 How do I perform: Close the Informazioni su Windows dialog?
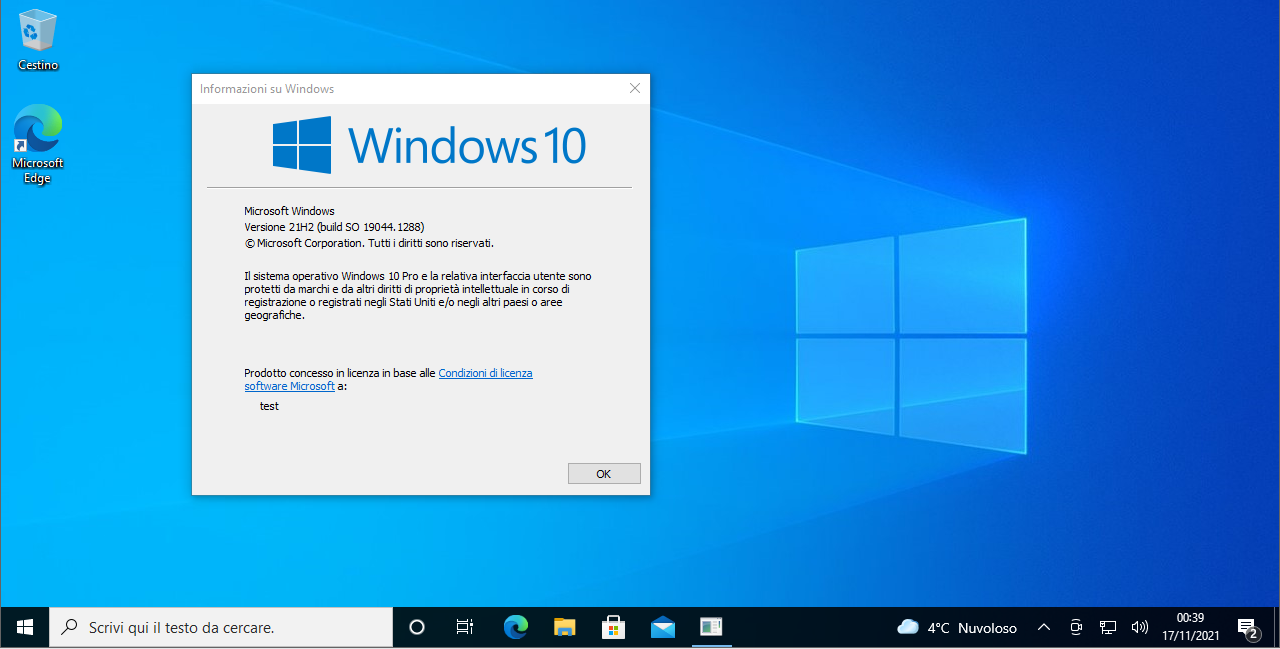[634, 88]
